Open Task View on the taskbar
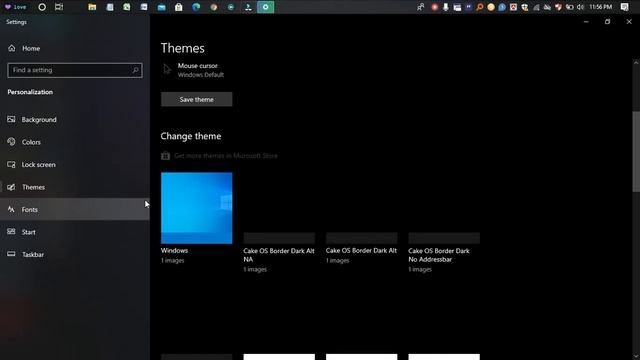This screenshot has width=640, height=360. click(x=59, y=7)
